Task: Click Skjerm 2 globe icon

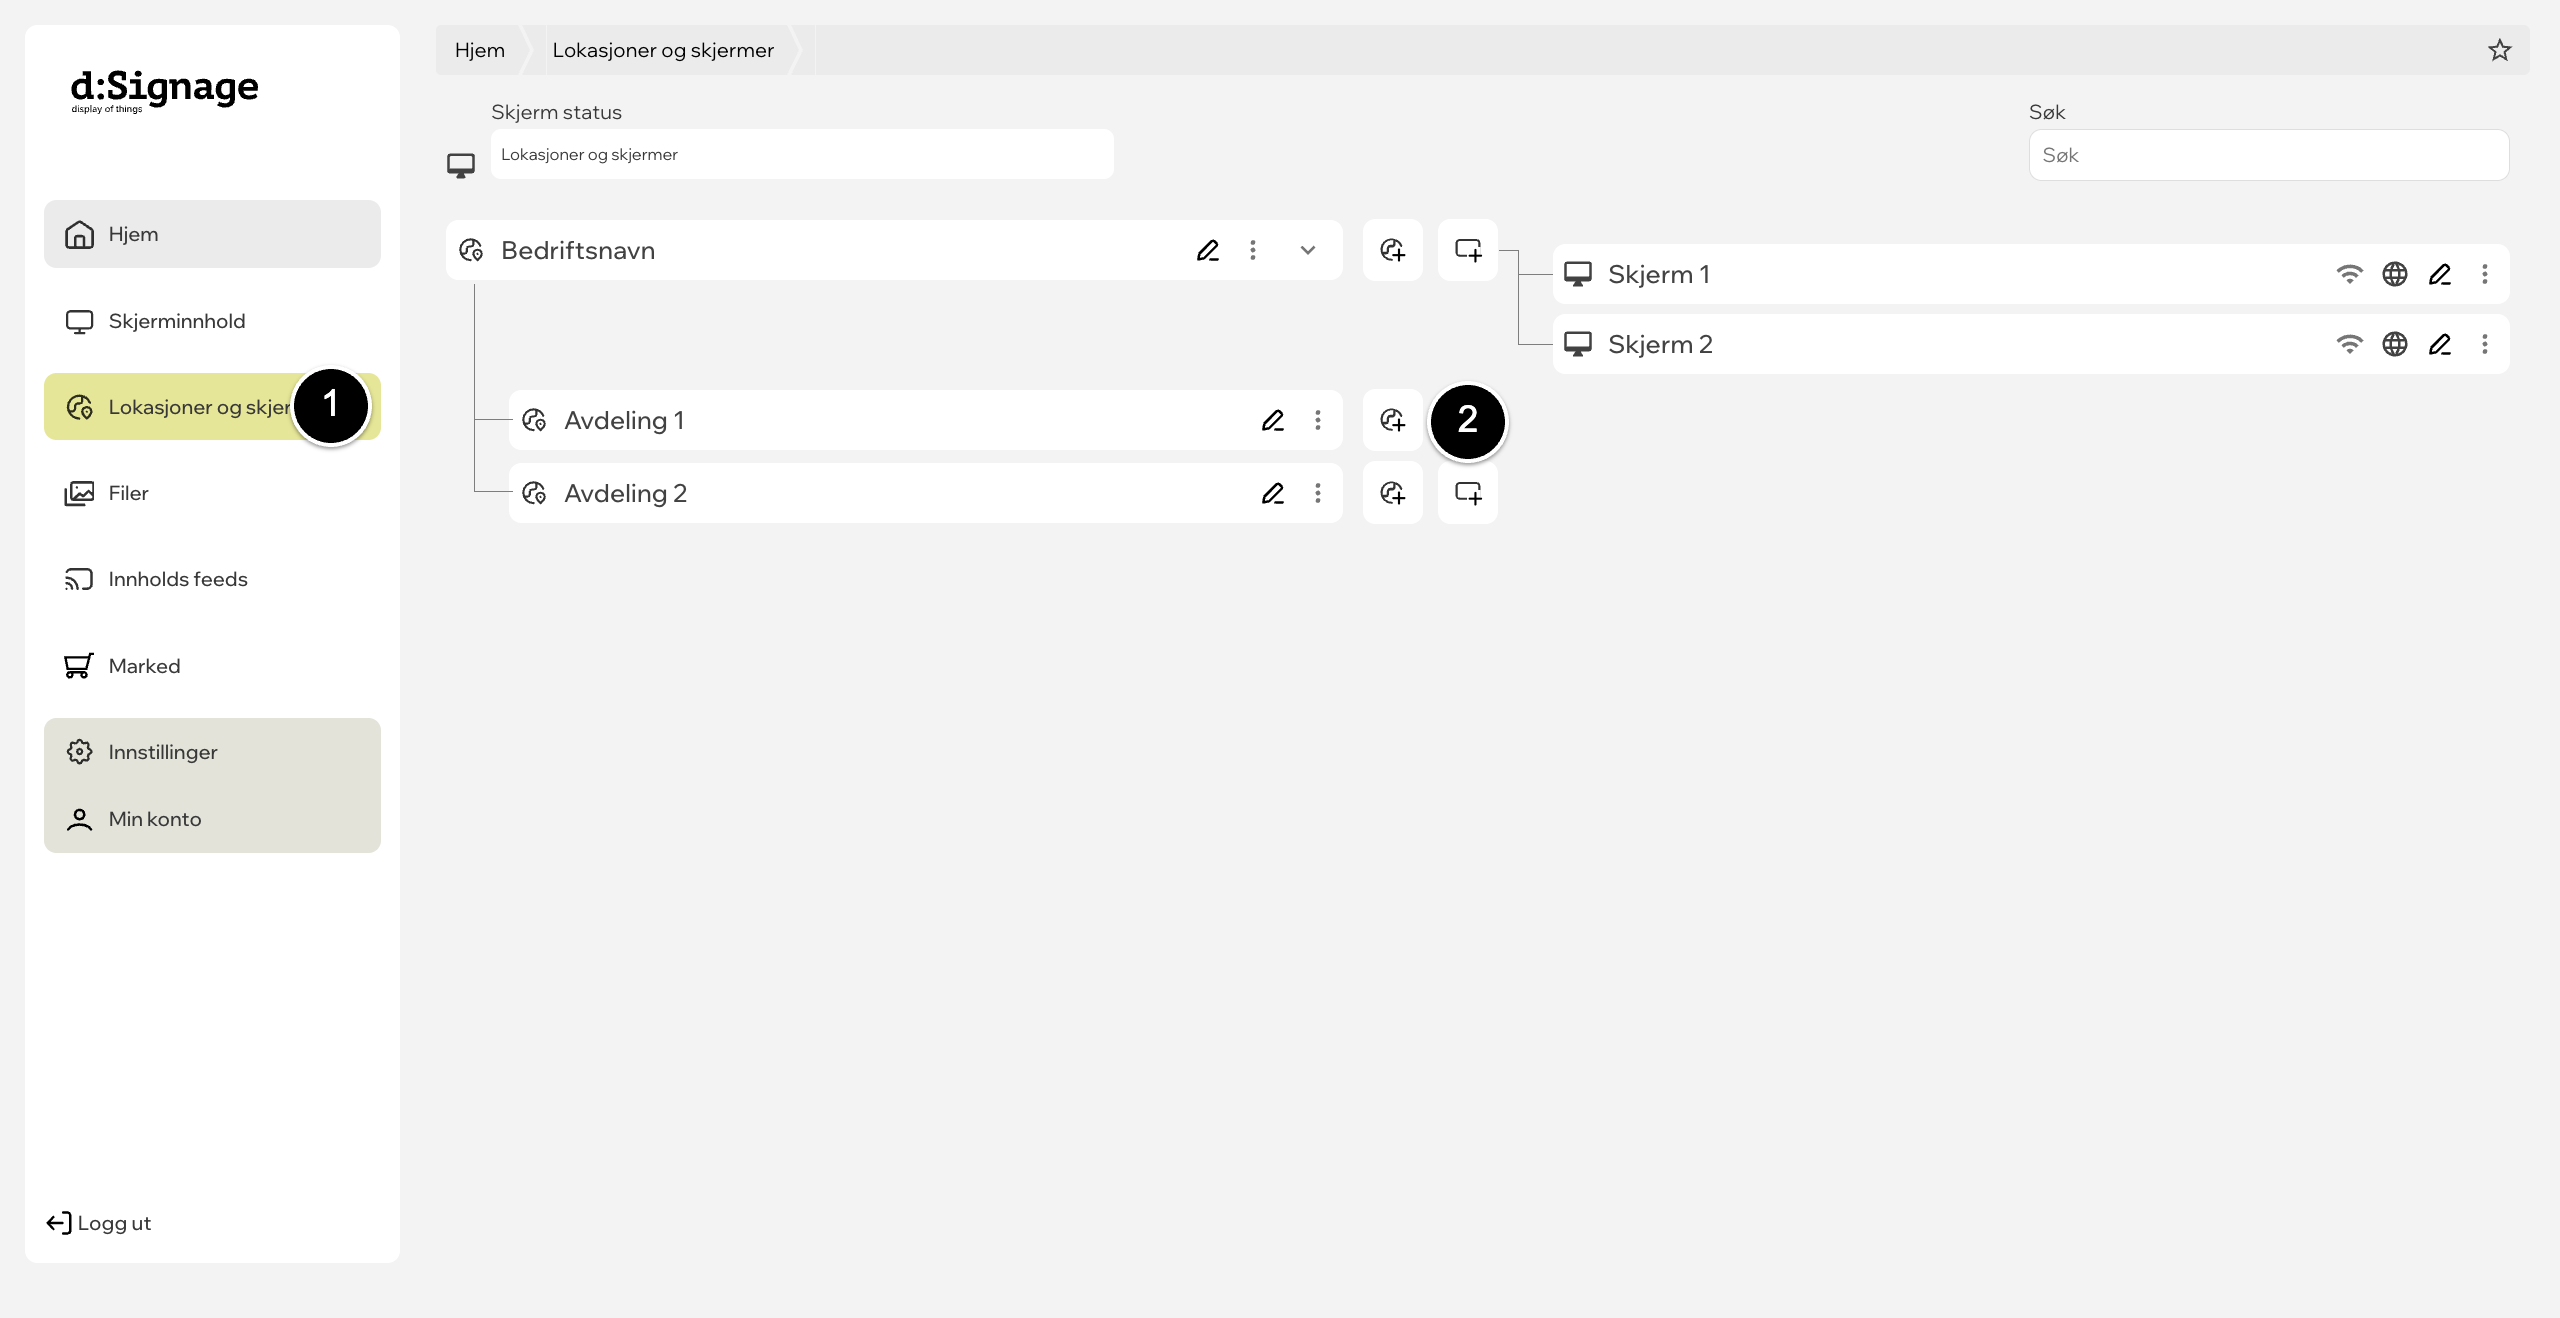Action: (x=2395, y=344)
